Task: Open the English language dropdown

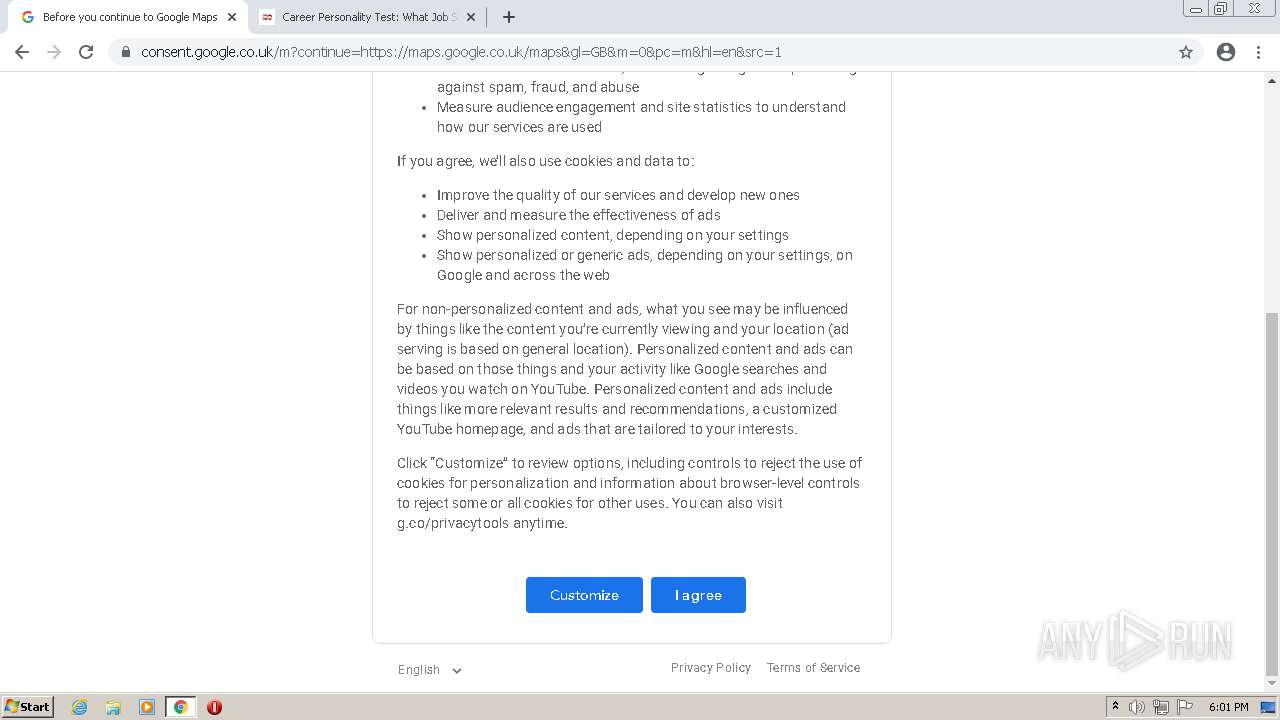Action: point(430,670)
